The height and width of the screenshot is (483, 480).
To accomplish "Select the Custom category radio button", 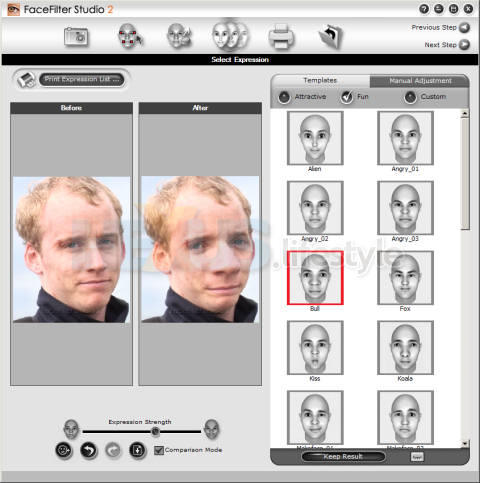I will point(410,97).
